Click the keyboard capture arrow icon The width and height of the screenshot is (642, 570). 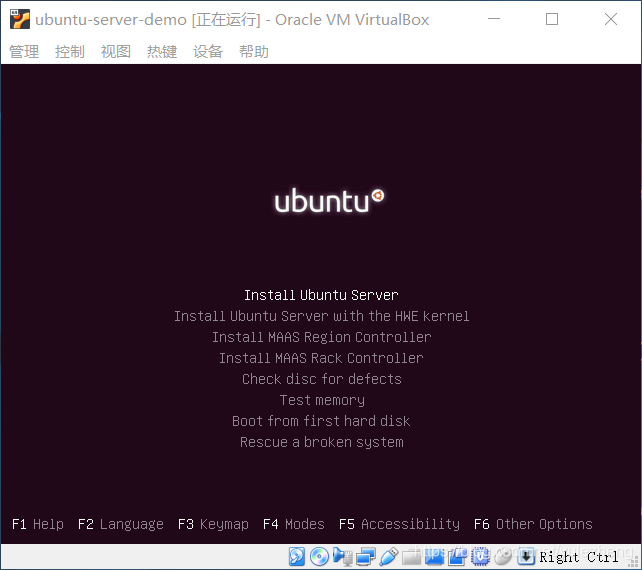[x=526, y=556]
